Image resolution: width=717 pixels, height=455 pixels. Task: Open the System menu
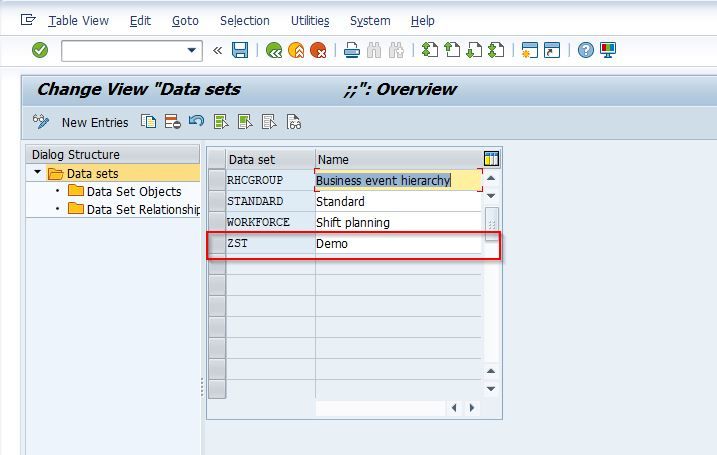click(370, 21)
